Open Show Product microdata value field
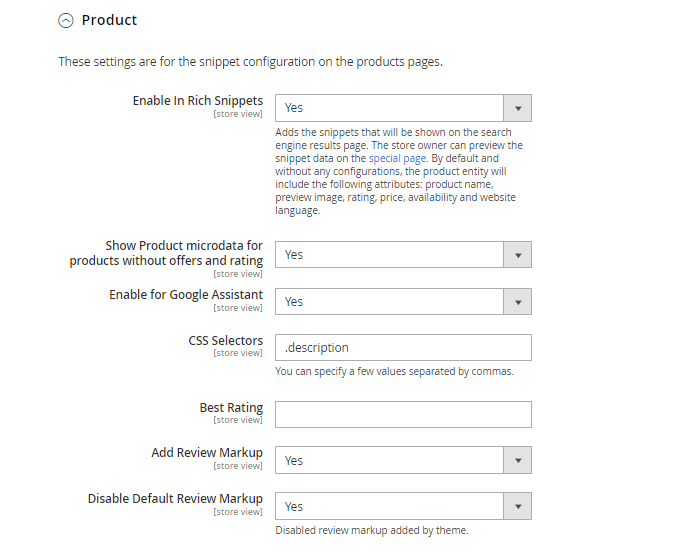 pos(389,255)
